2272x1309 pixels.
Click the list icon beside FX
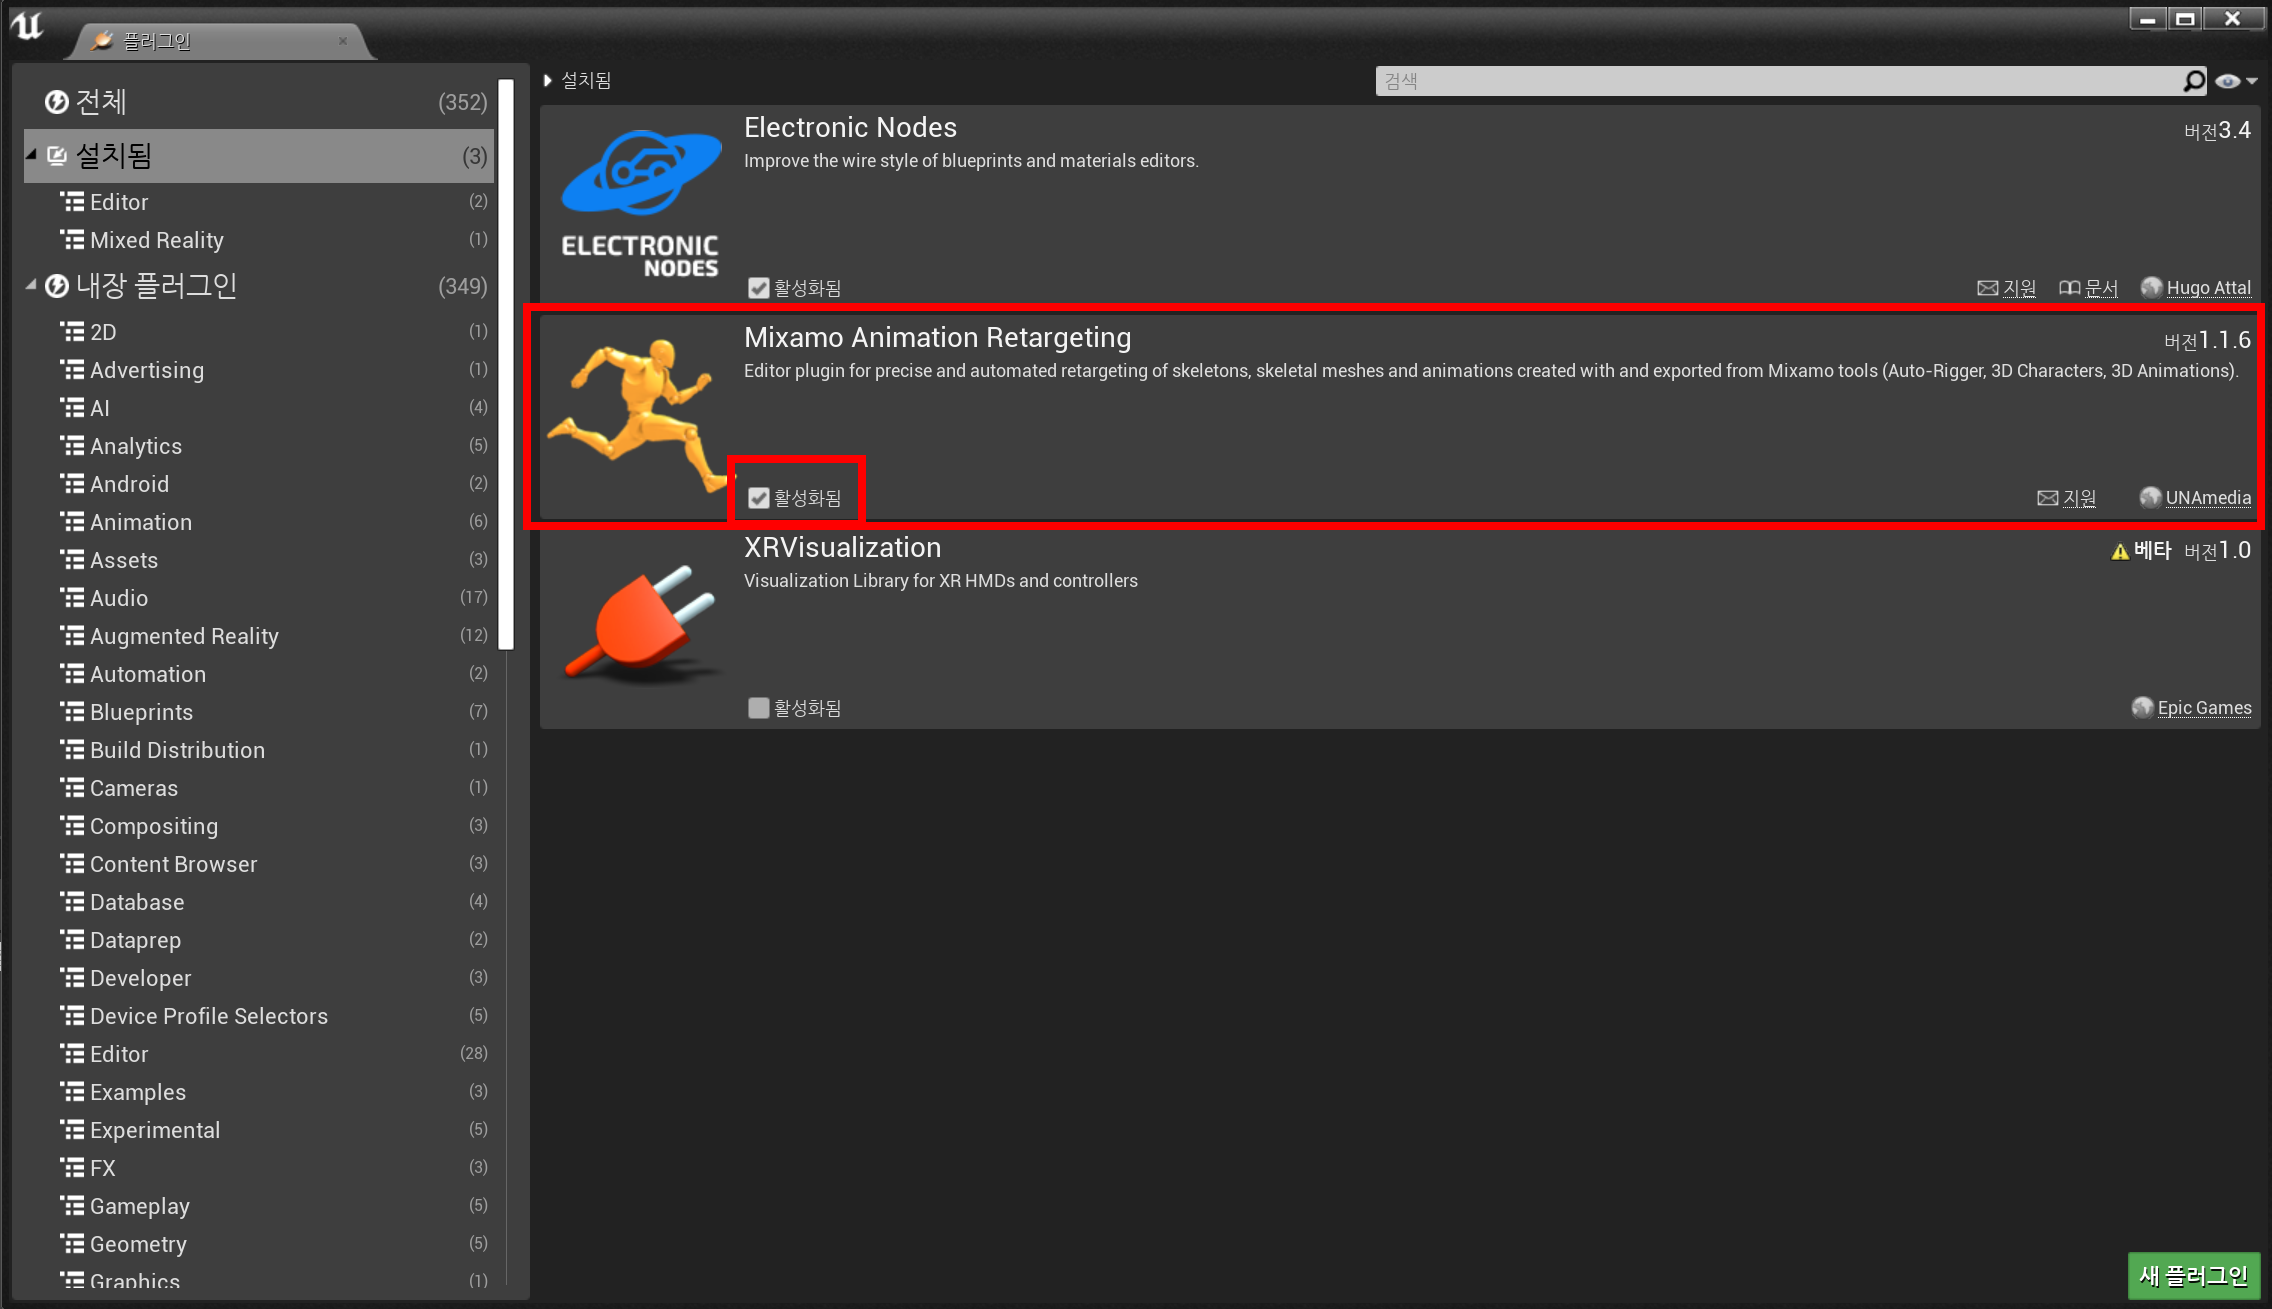click(x=72, y=1167)
